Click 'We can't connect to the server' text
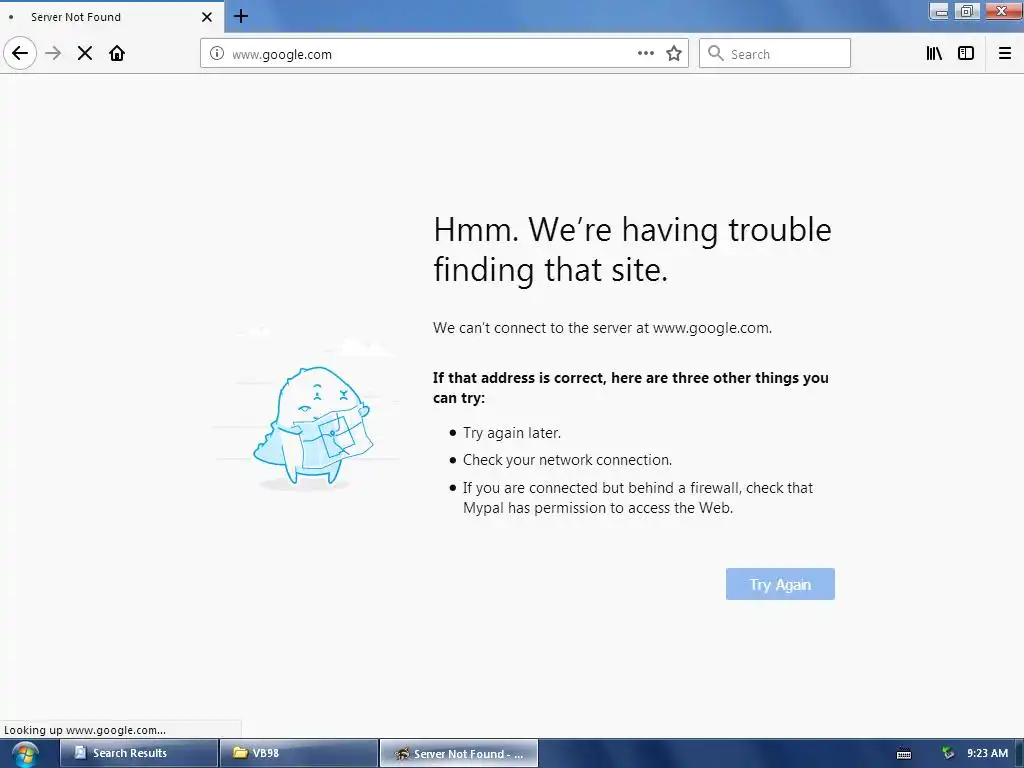1024x768 pixels. 602,328
